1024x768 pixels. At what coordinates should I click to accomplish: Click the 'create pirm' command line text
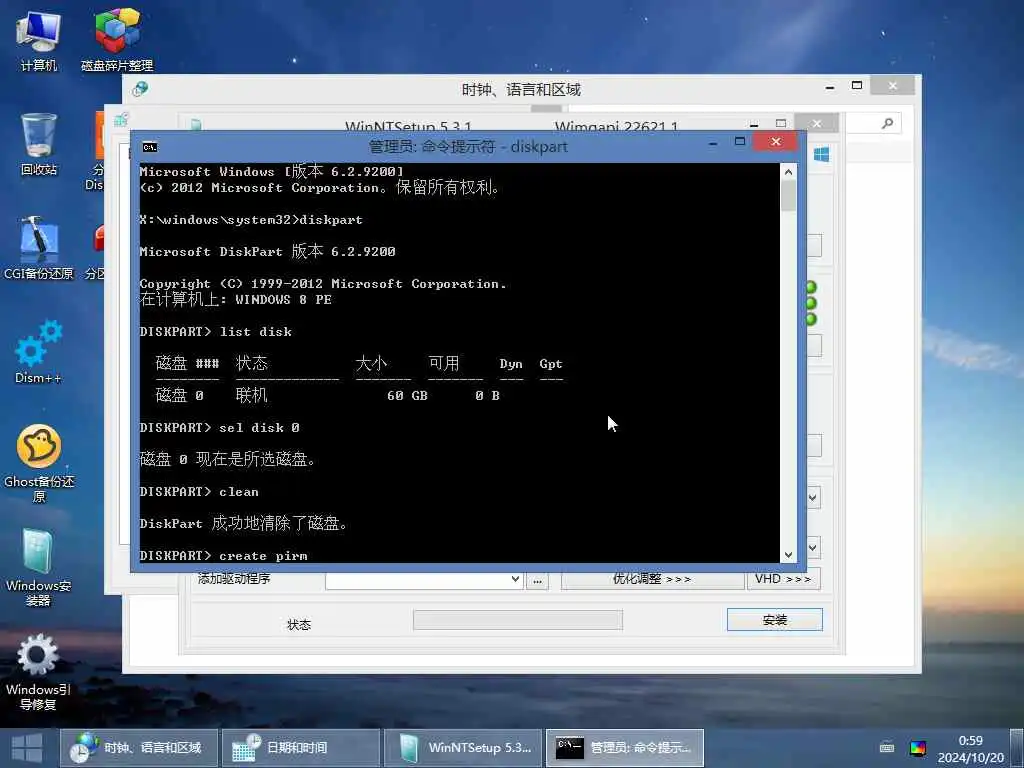tap(263, 556)
